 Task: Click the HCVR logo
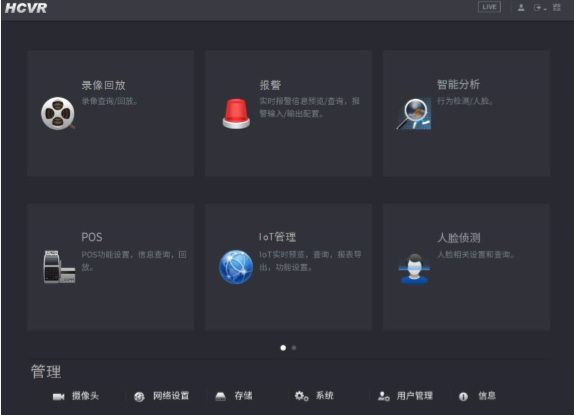tap(26, 8)
